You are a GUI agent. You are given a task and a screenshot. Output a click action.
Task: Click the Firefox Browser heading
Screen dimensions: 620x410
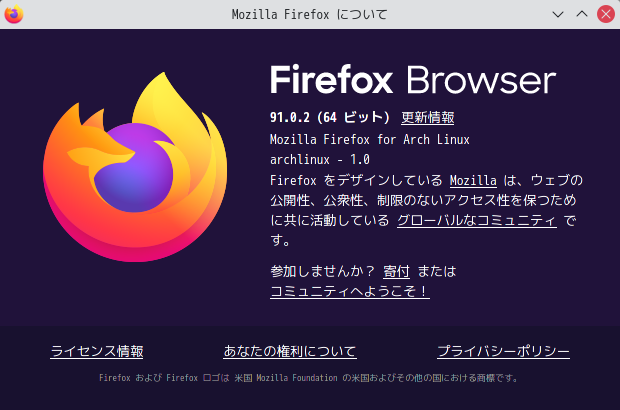413,80
